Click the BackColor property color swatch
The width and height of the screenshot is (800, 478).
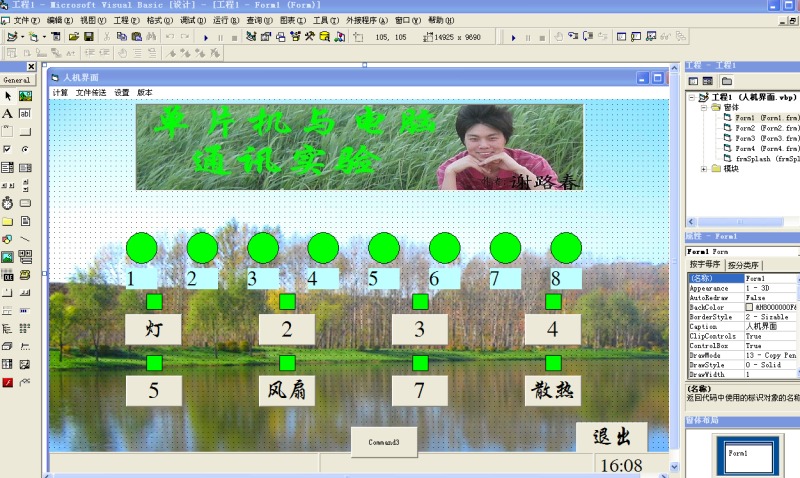point(749,307)
